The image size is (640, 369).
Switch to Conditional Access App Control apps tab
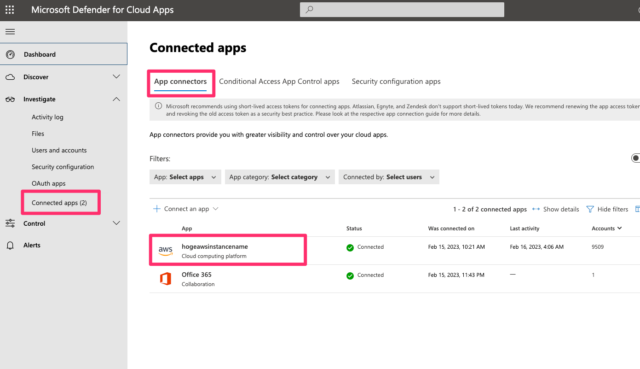click(279, 81)
